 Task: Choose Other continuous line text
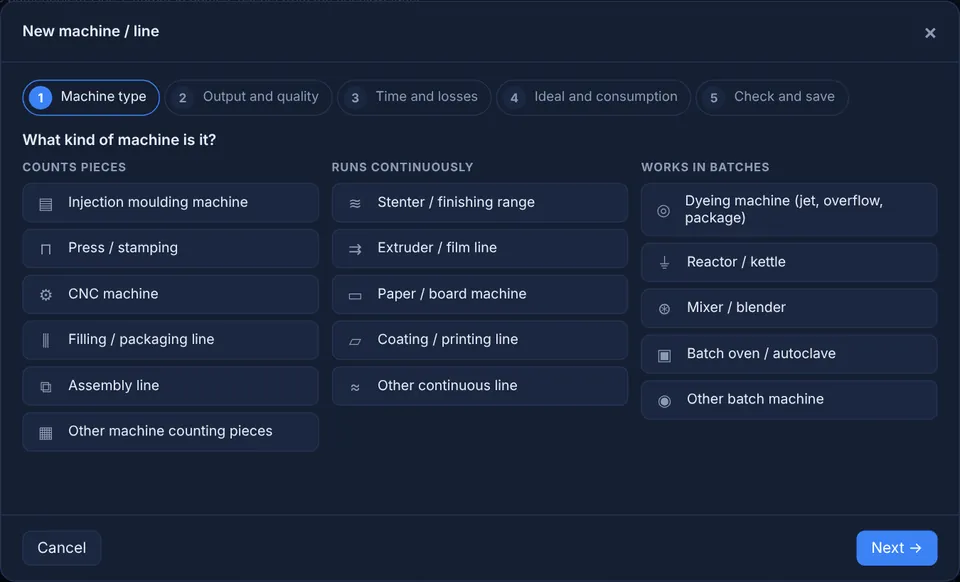(x=448, y=386)
